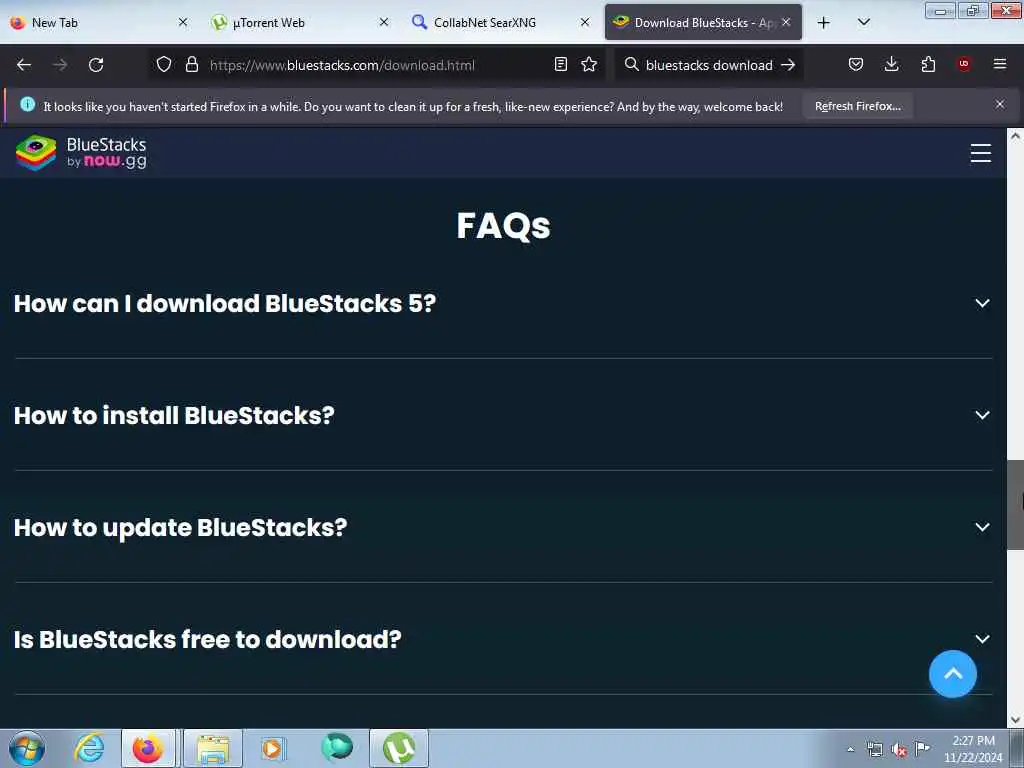Expand 'How to install BlueStacks?' chevron
Image resolution: width=1024 pixels, height=768 pixels.
pos(982,415)
